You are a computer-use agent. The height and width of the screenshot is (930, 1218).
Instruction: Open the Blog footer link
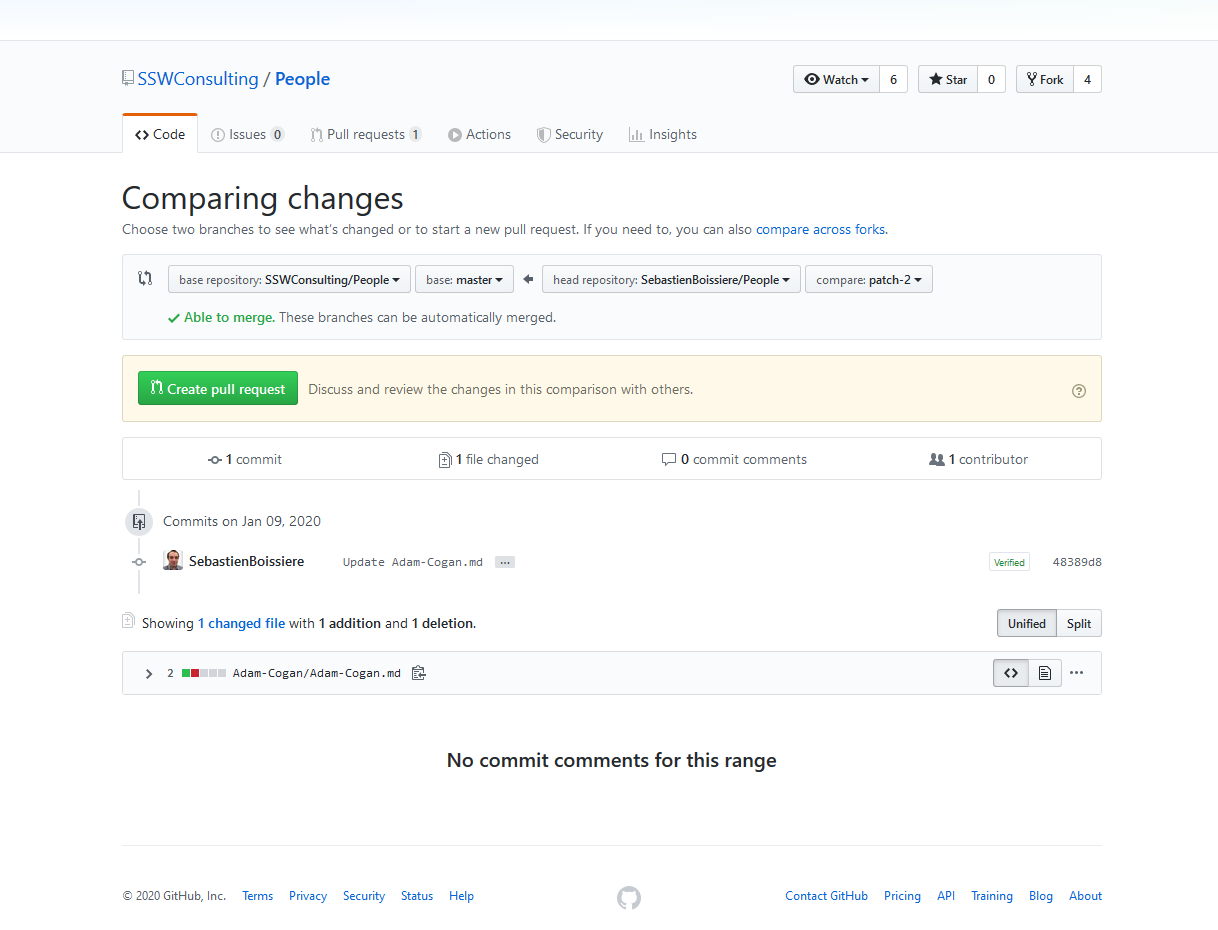tap(1041, 896)
